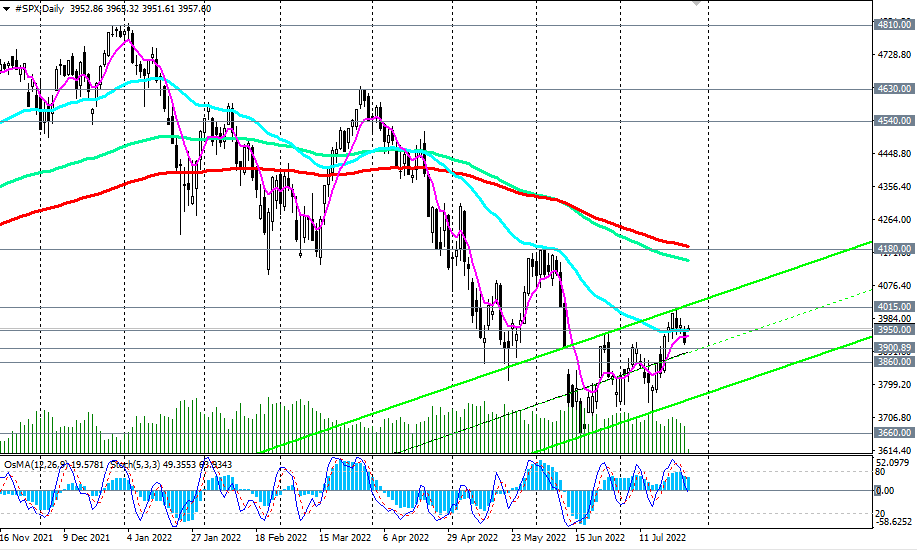
Task: Click the 4540.00 price level tag
Action: [x=894, y=121]
